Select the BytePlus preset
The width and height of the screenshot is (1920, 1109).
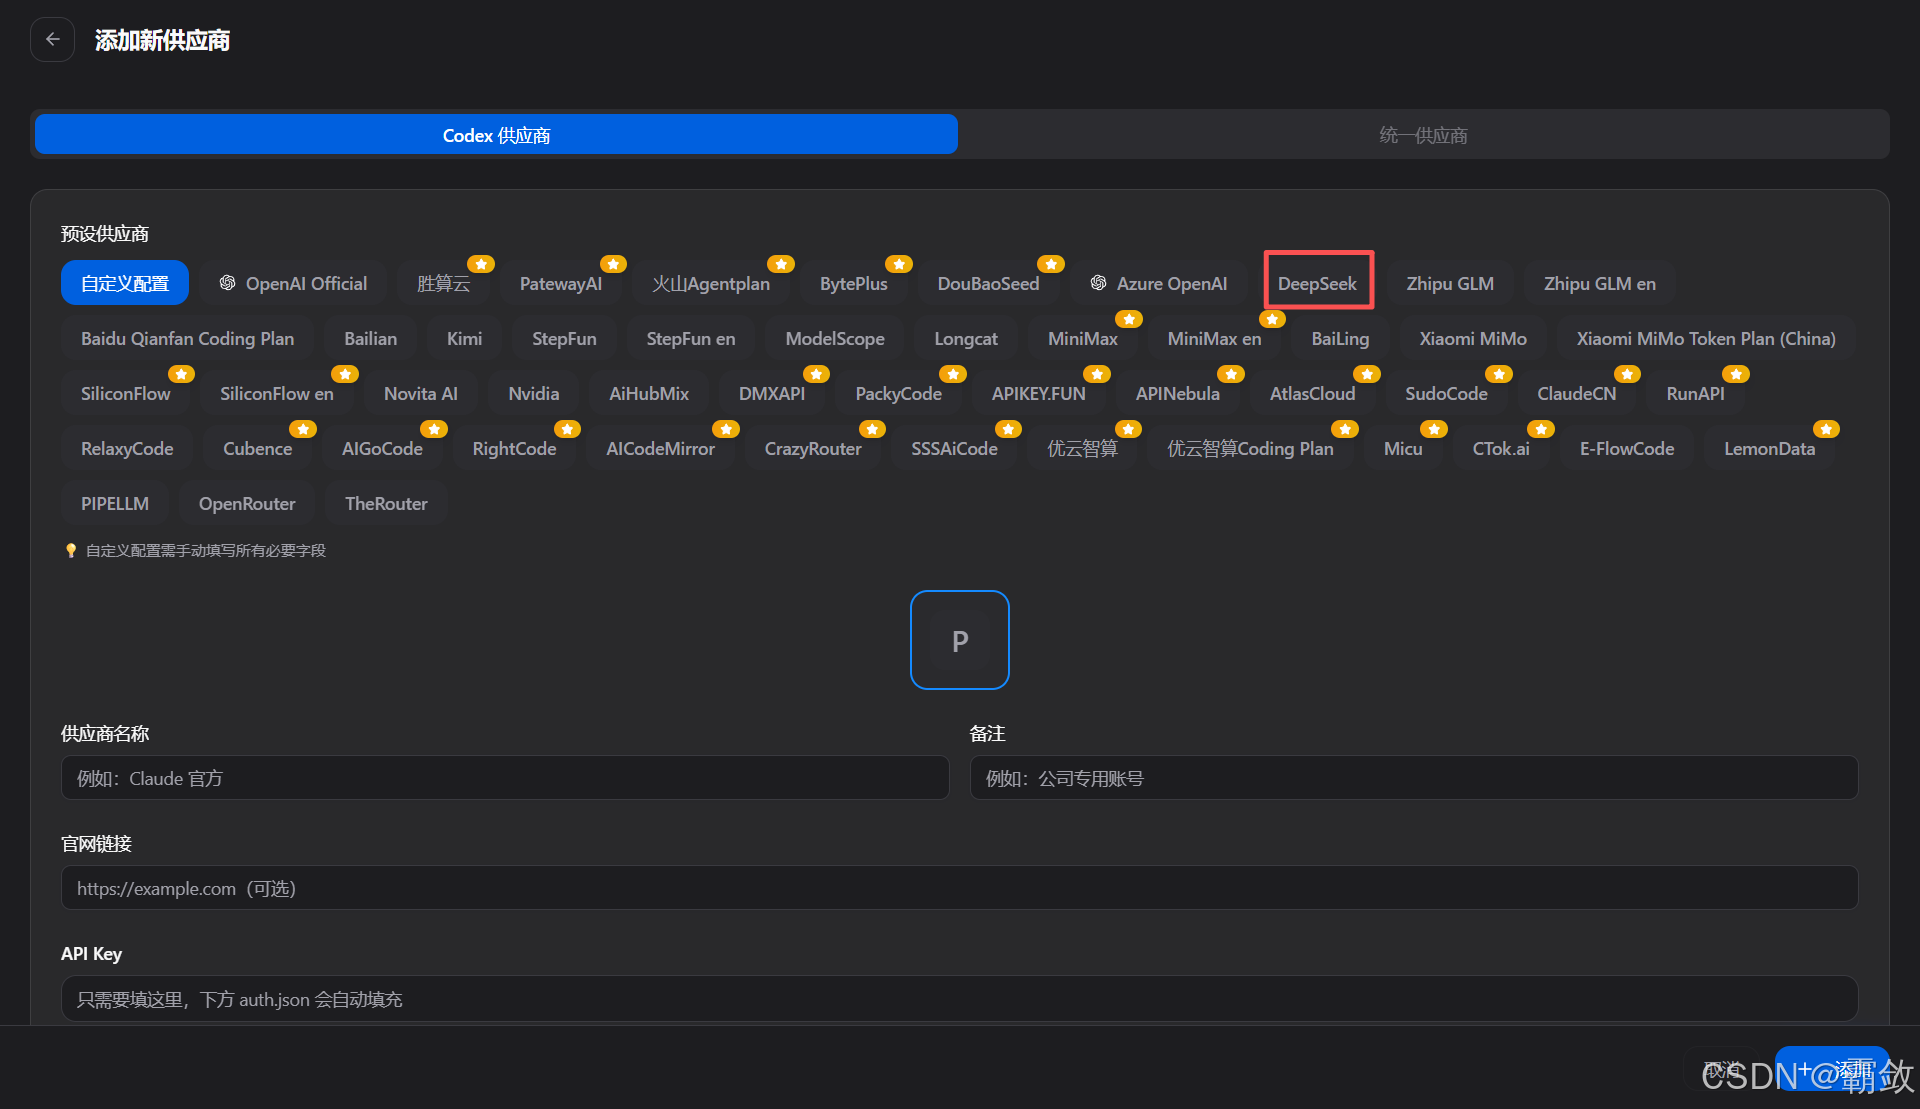[854, 283]
